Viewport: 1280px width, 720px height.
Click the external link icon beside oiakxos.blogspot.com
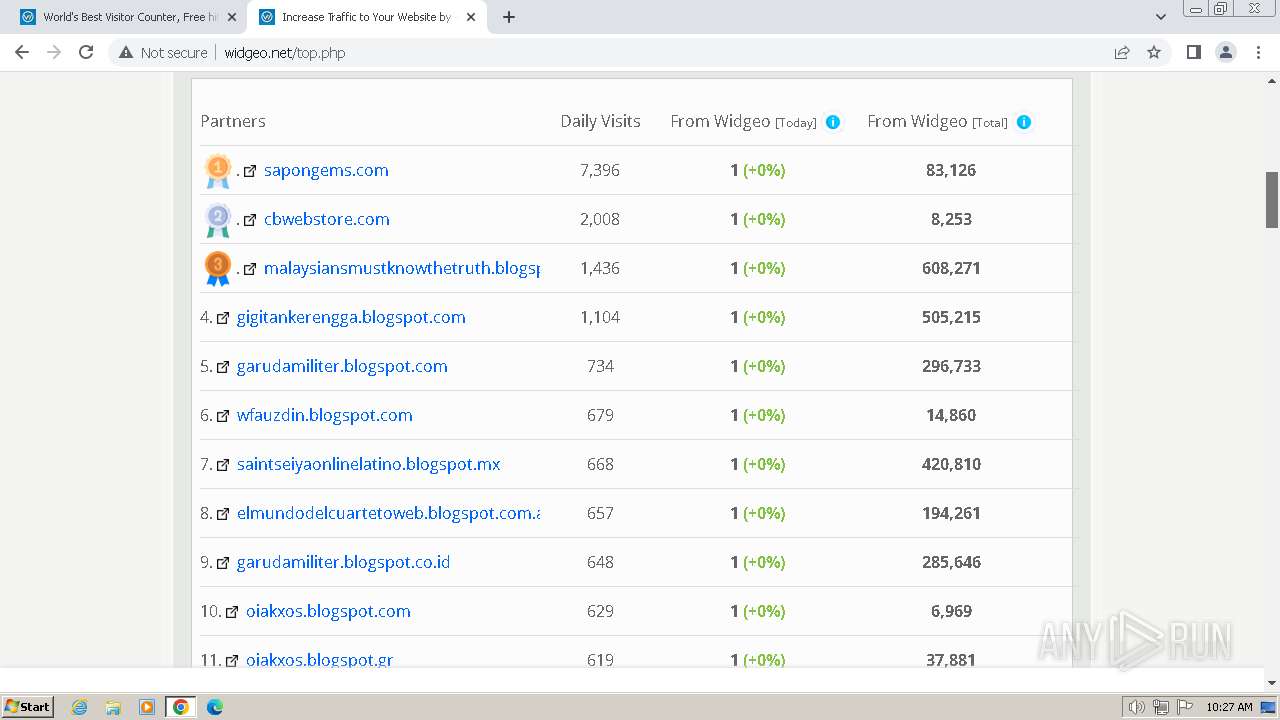232,612
